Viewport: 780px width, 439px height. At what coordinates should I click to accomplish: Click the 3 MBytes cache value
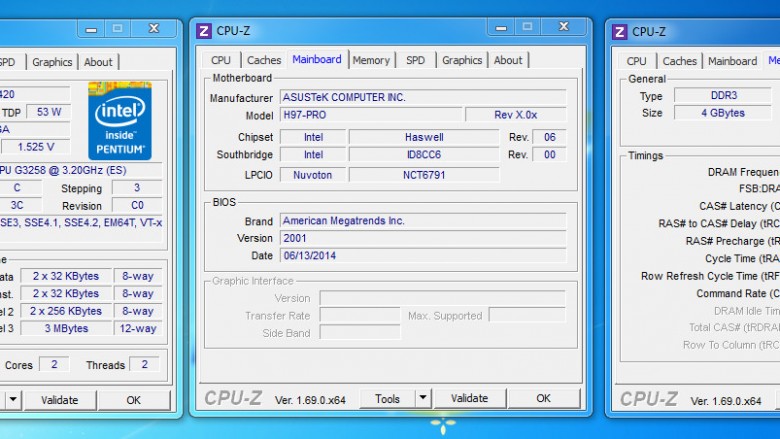[x=66, y=328]
